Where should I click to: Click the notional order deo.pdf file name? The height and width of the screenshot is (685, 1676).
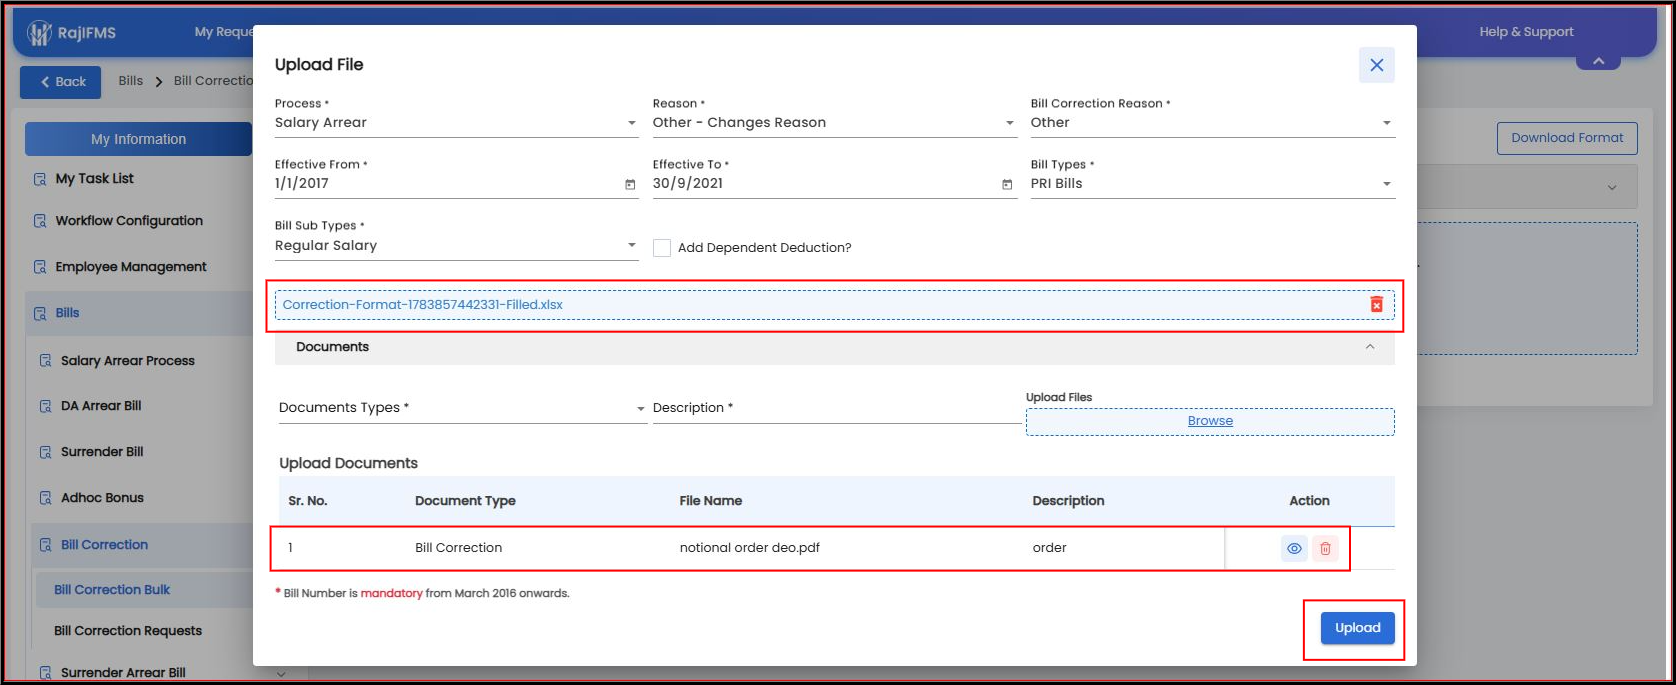click(x=749, y=548)
